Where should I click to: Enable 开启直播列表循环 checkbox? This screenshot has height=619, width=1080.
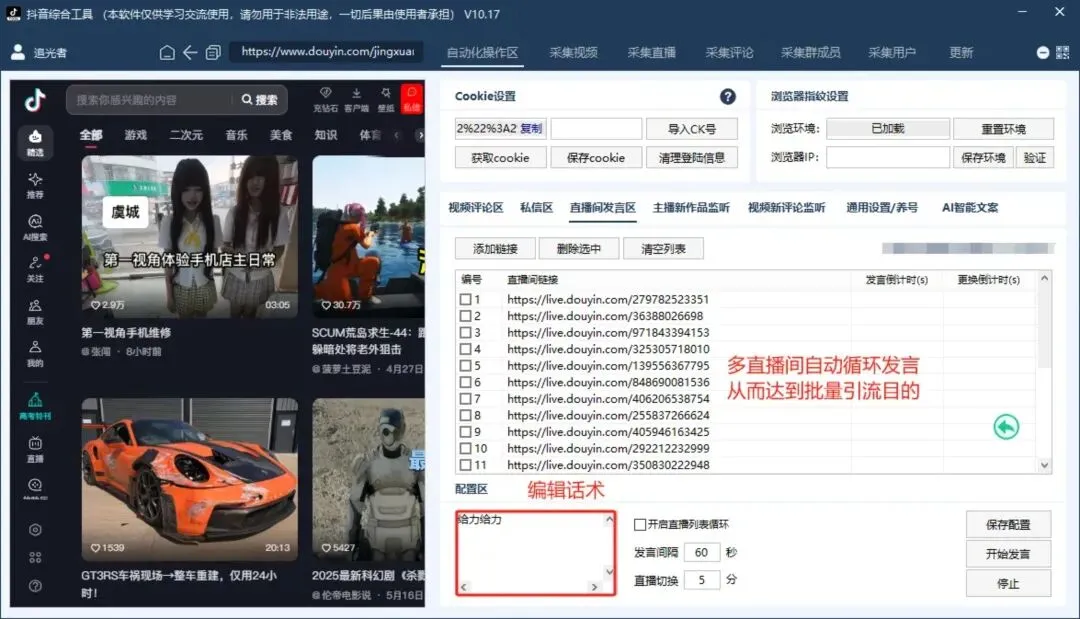640,525
